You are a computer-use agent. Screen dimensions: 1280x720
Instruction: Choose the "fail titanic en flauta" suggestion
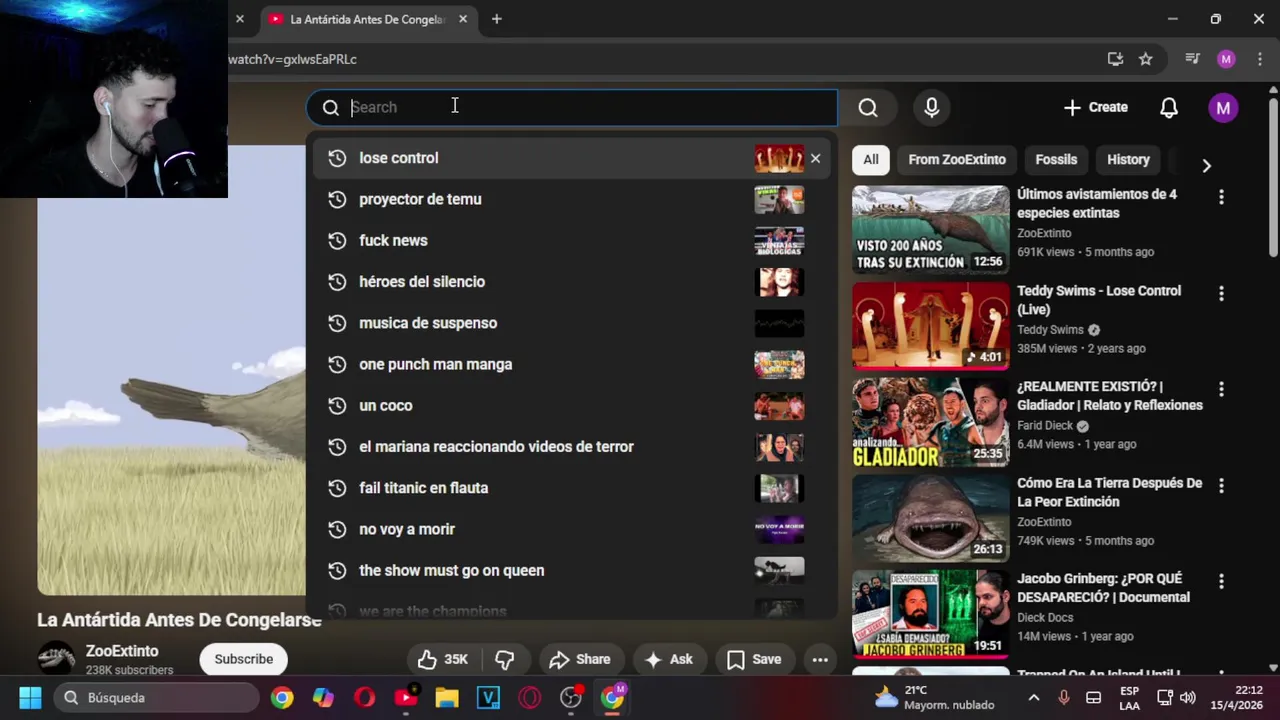[571, 488]
